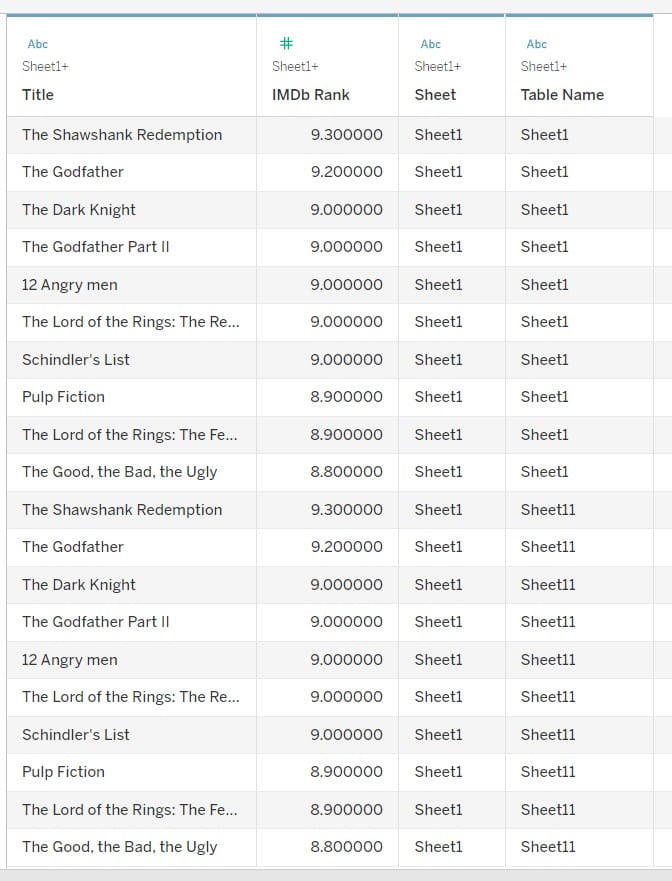672x881 pixels.
Task: Click the Sheet1+ source label above Title
Action: [45, 67]
